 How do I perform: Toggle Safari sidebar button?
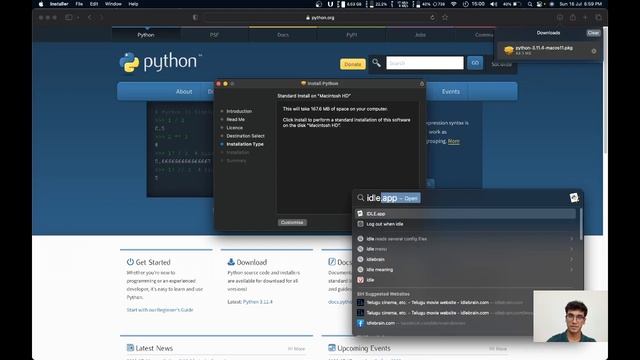tap(69, 18)
